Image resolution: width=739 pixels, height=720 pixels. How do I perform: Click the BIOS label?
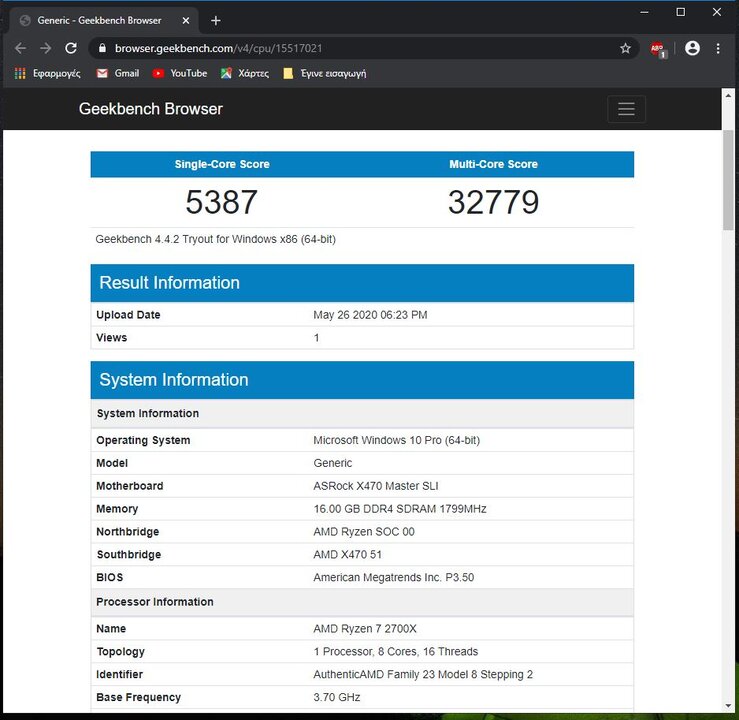point(109,577)
